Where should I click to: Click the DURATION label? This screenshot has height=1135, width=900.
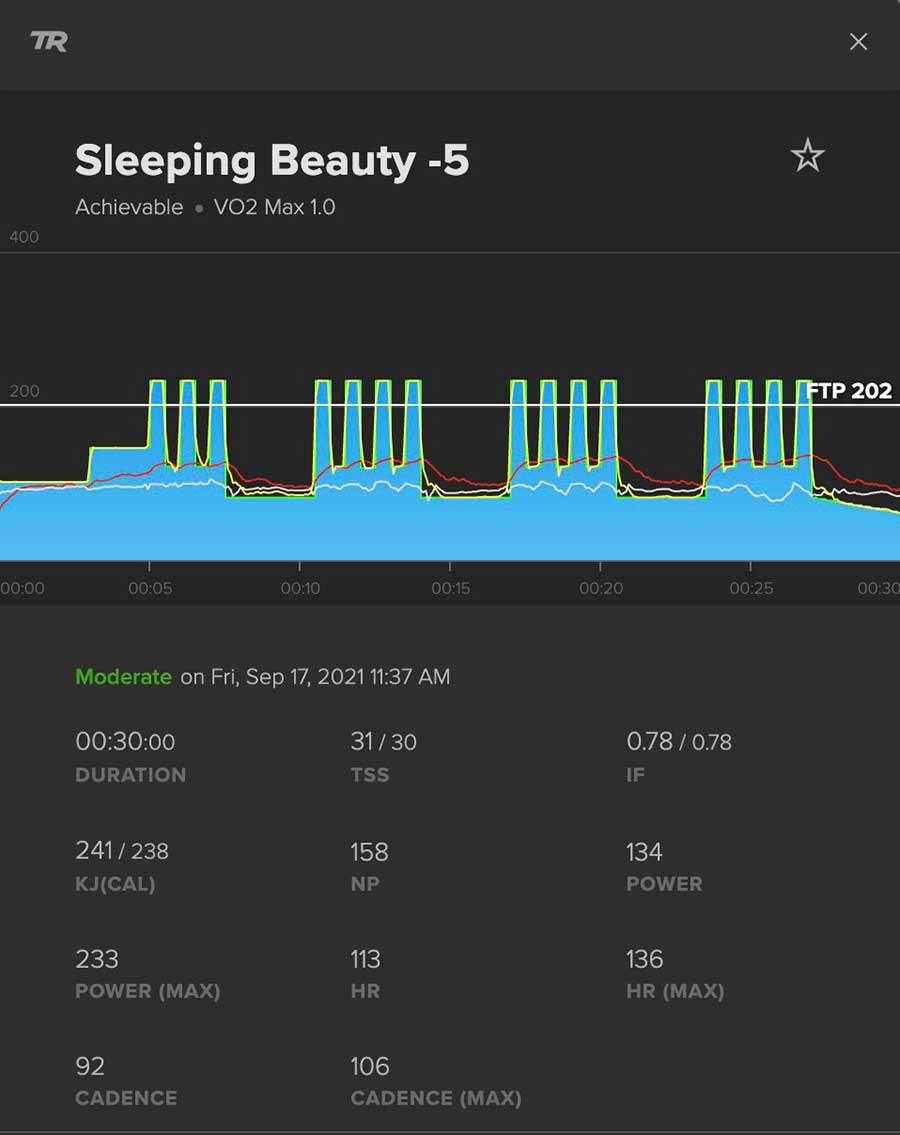[x=131, y=775]
